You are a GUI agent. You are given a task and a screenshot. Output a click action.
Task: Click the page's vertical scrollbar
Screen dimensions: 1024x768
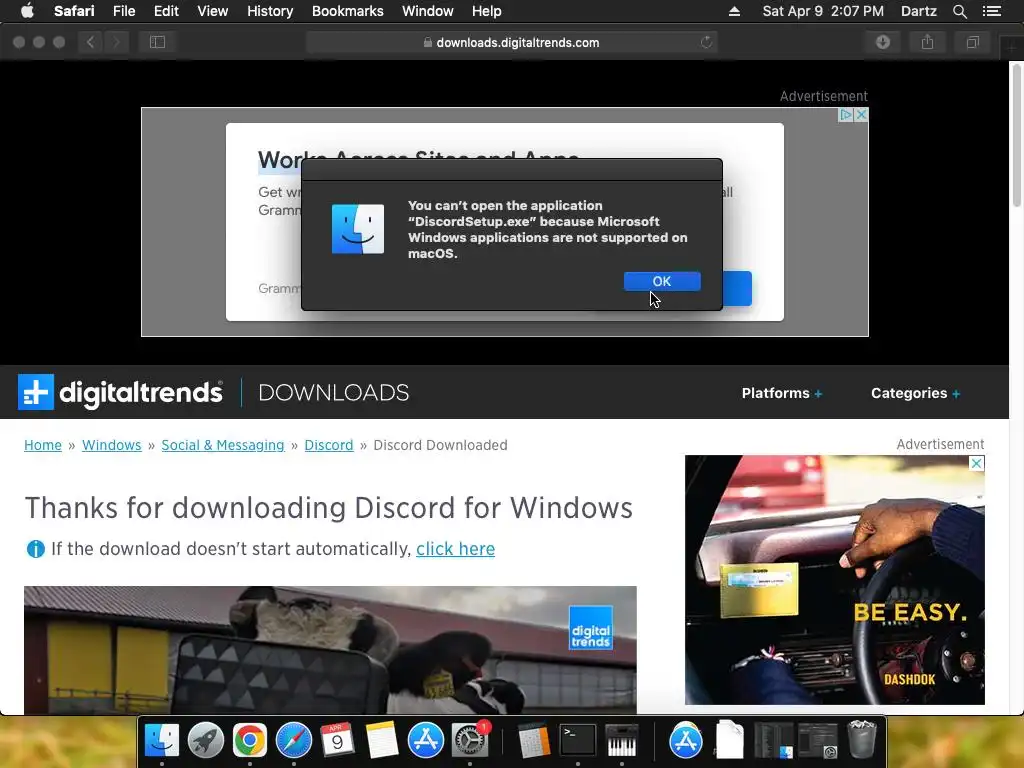[1016, 136]
